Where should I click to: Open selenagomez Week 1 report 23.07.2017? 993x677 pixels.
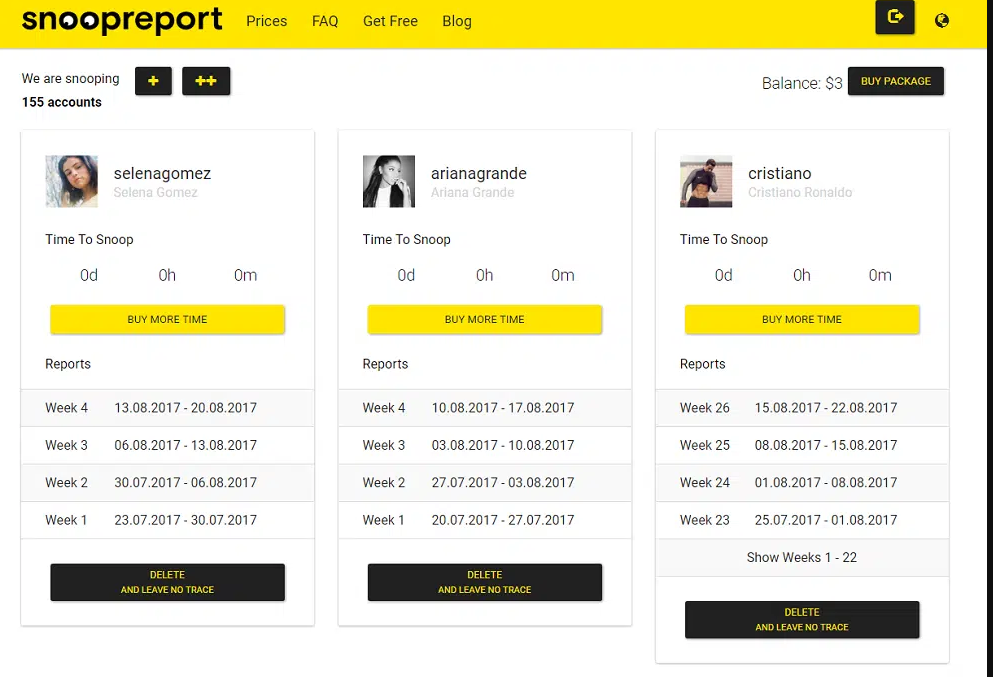pos(167,520)
